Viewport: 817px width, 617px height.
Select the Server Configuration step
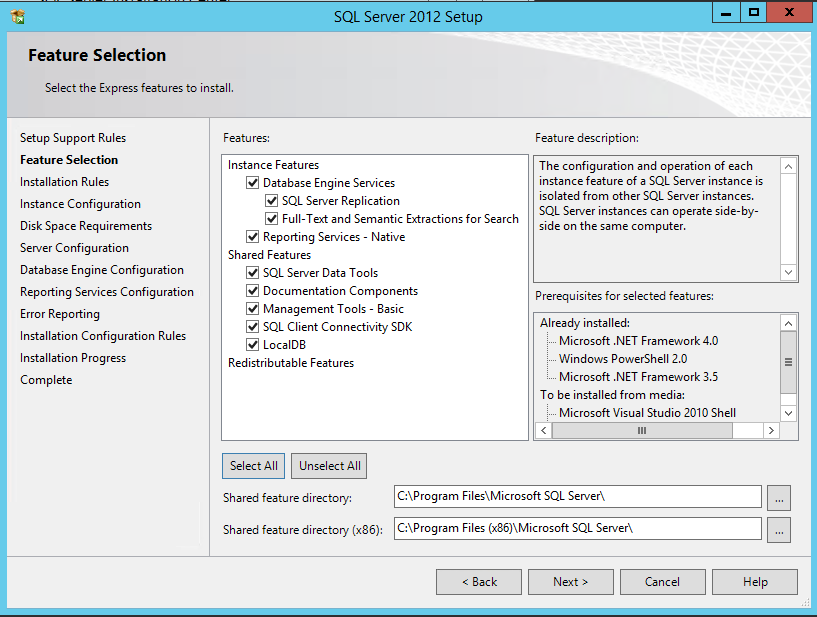pos(75,248)
